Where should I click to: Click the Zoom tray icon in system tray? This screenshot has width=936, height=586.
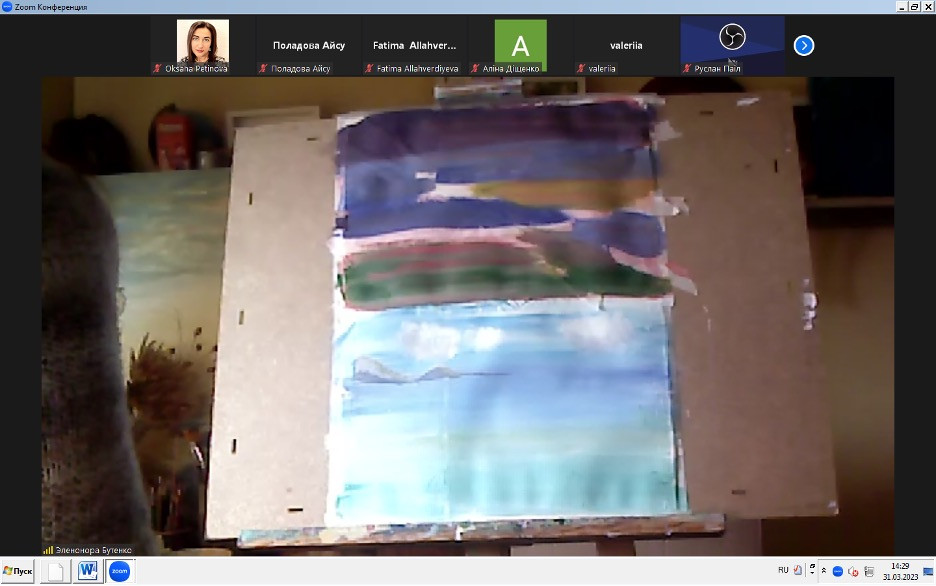click(838, 571)
